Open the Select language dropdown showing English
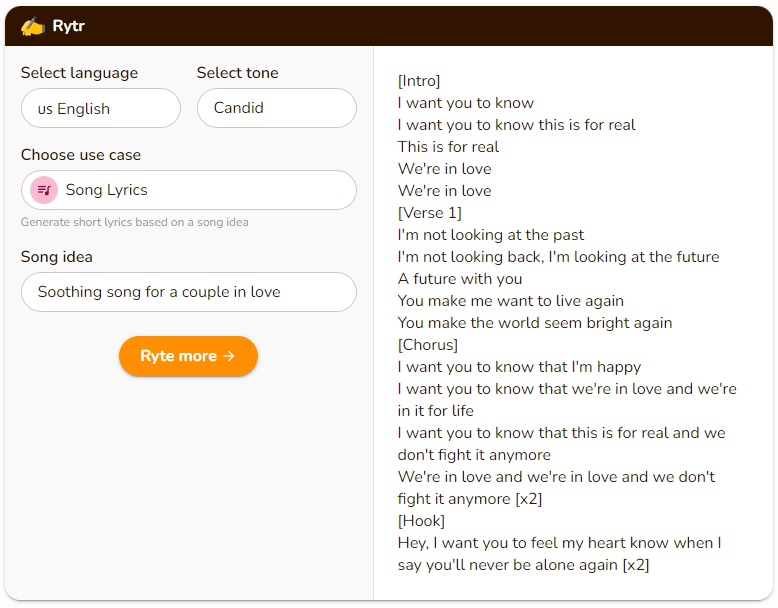Screen dimensions: 778x608 (101, 108)
